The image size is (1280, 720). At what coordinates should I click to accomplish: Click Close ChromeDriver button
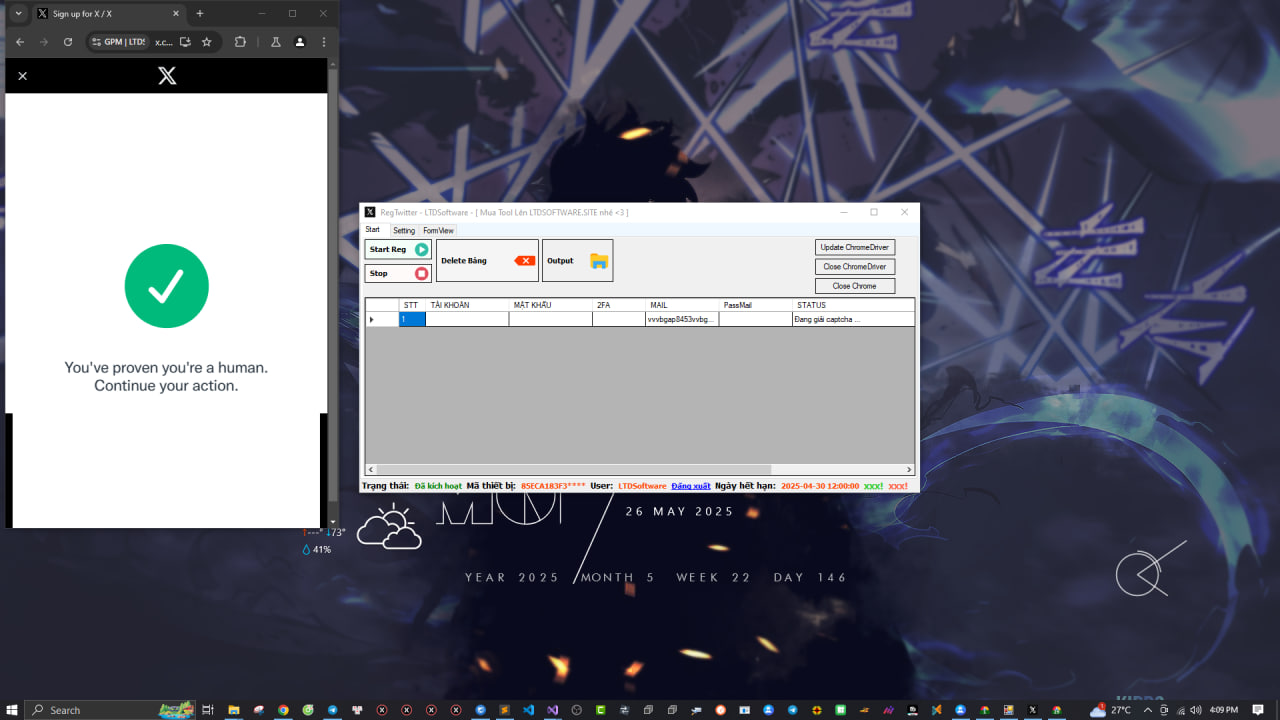[855, 266]
